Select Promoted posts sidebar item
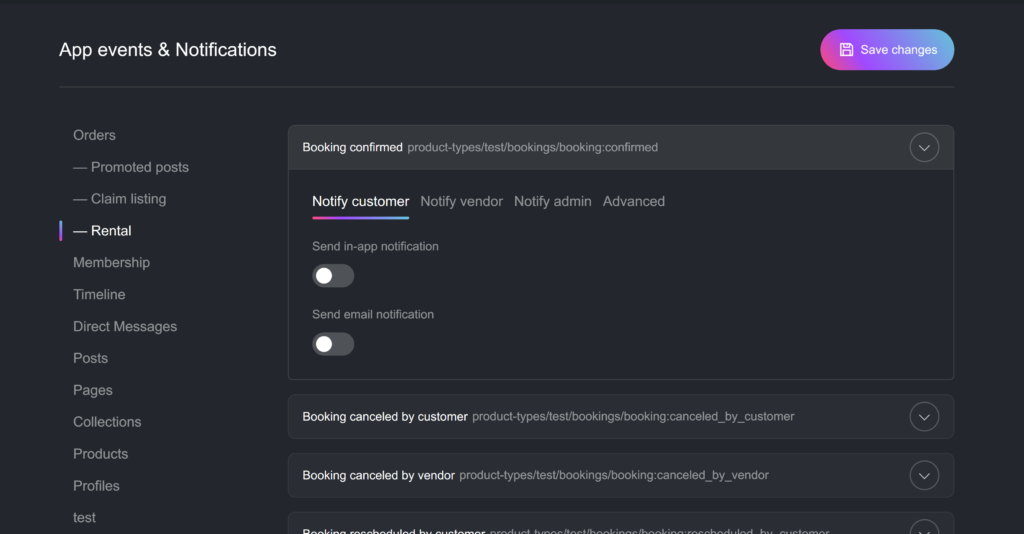 139,167
